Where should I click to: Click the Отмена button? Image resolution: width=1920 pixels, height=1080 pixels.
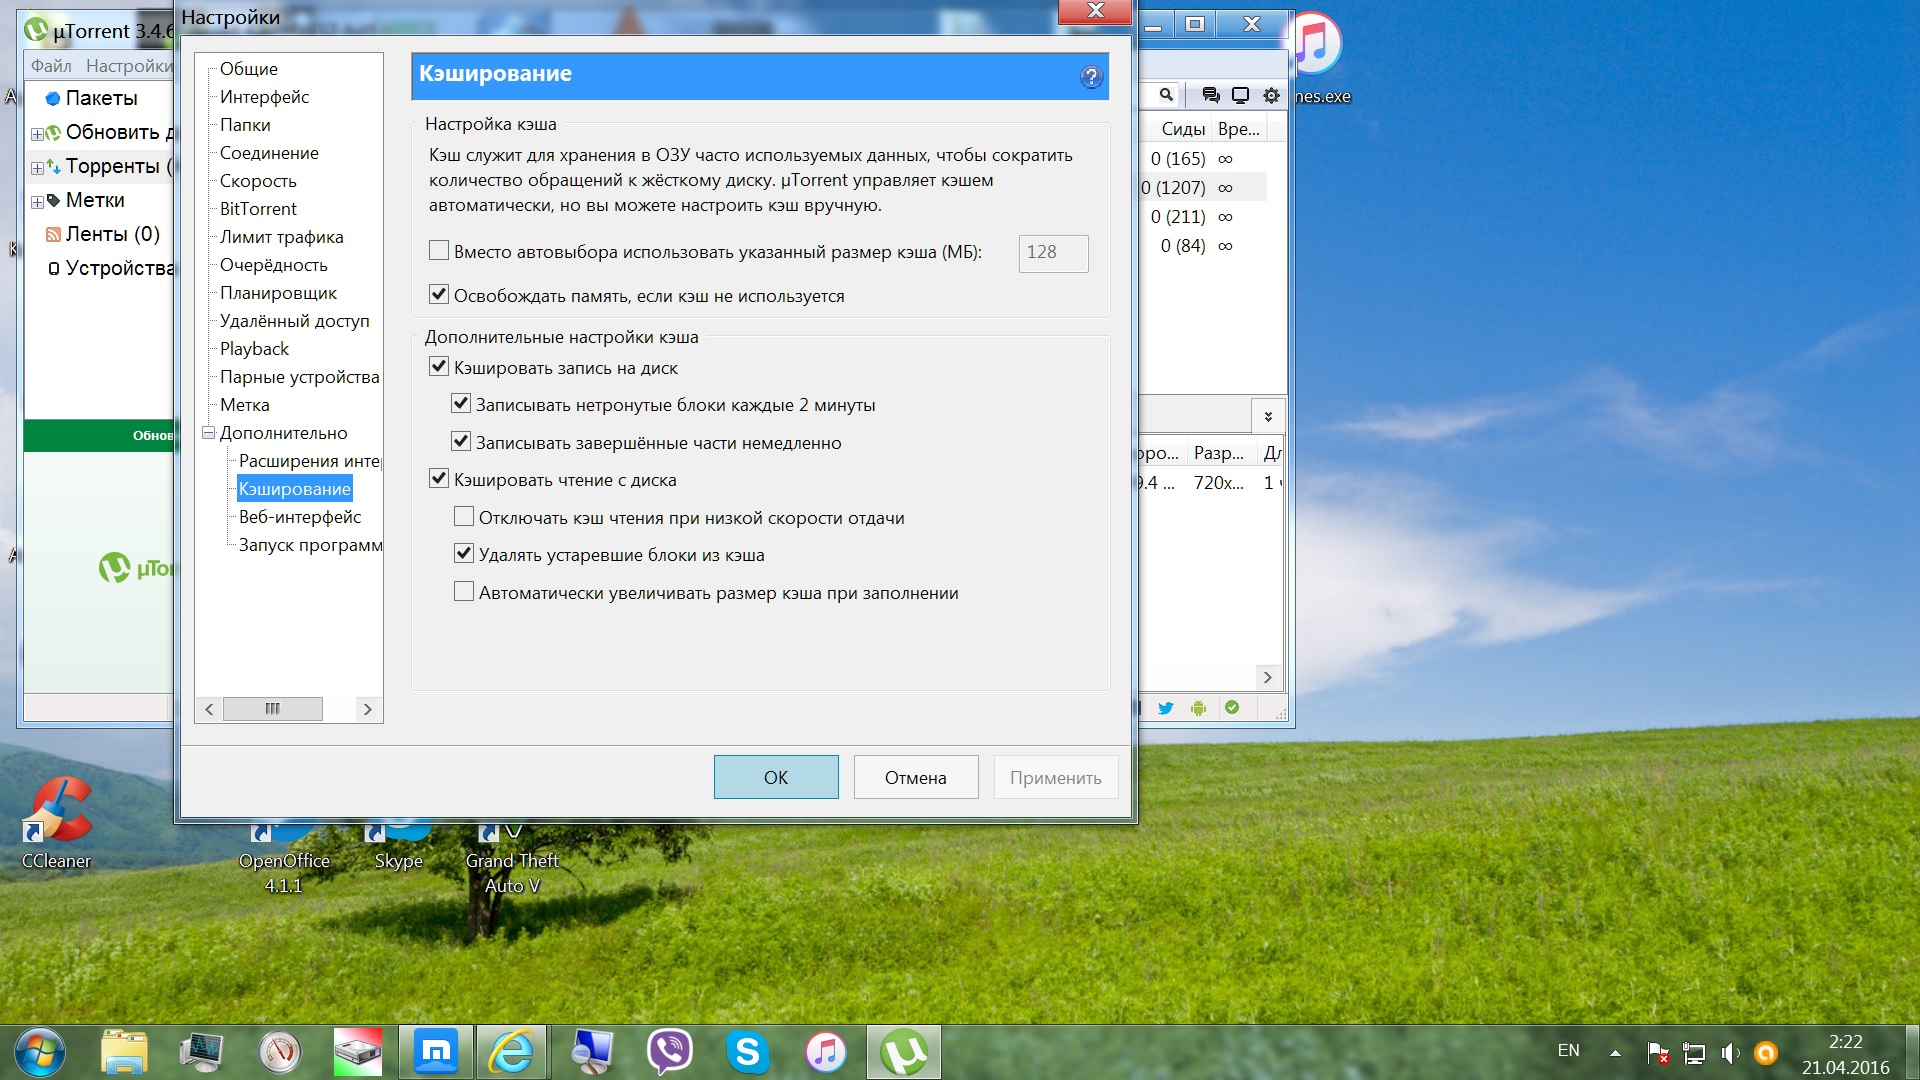pos(915,777)
